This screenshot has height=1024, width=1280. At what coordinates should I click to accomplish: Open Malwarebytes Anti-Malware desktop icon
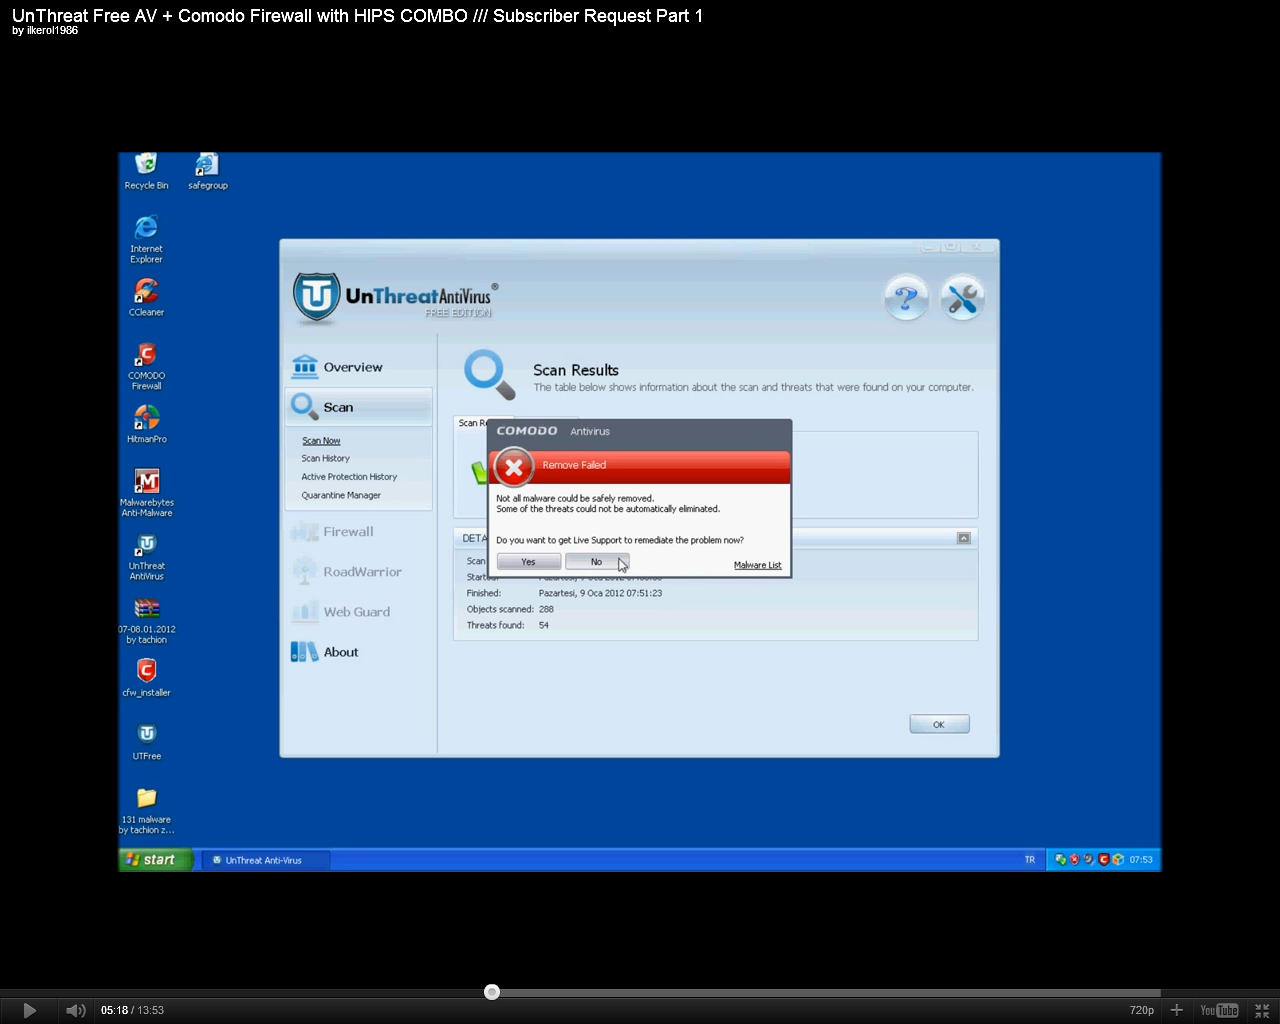(146, 482)
